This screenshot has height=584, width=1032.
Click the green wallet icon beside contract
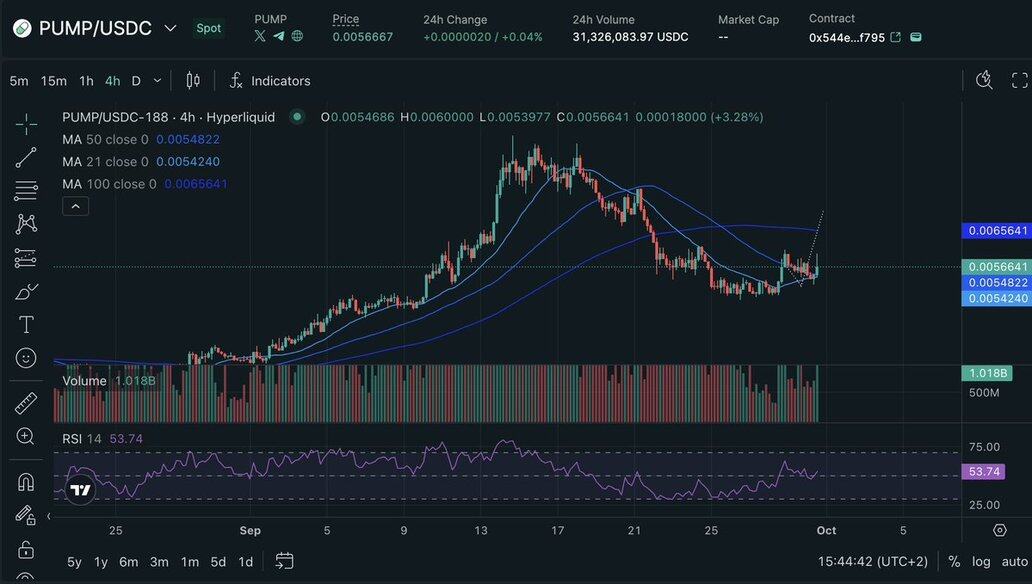(x=916, y=38)
